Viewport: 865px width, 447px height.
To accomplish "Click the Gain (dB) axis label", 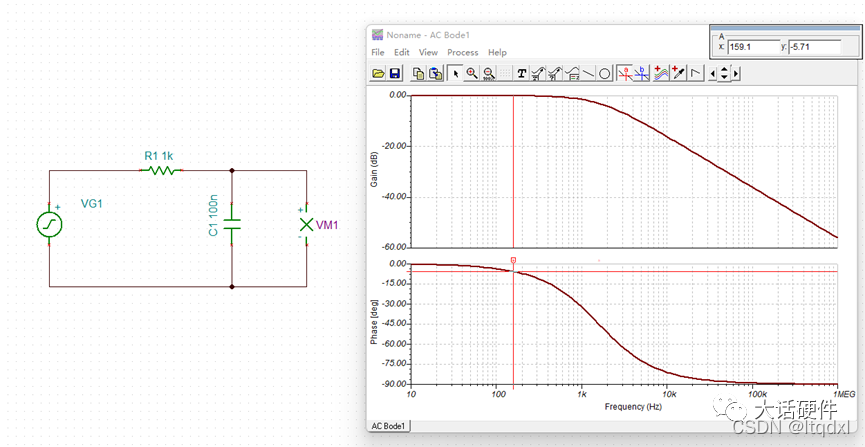I will [374, 171].
